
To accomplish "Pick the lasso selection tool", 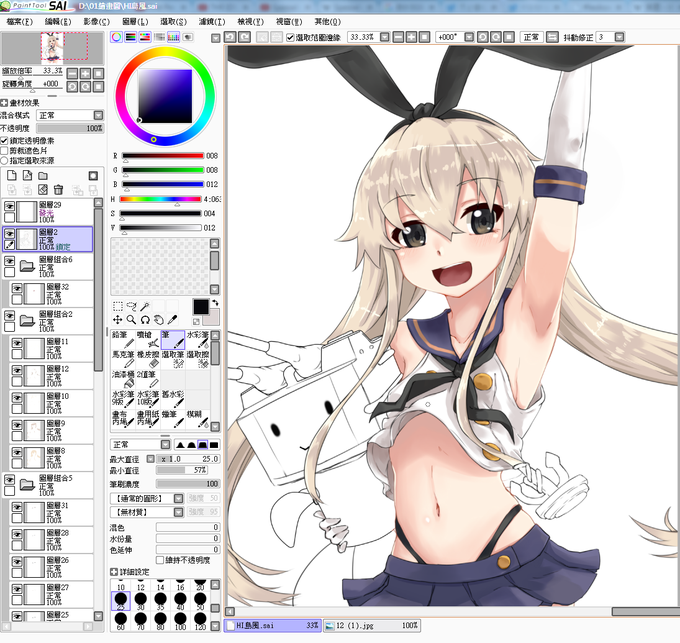I will click(131, 307).
